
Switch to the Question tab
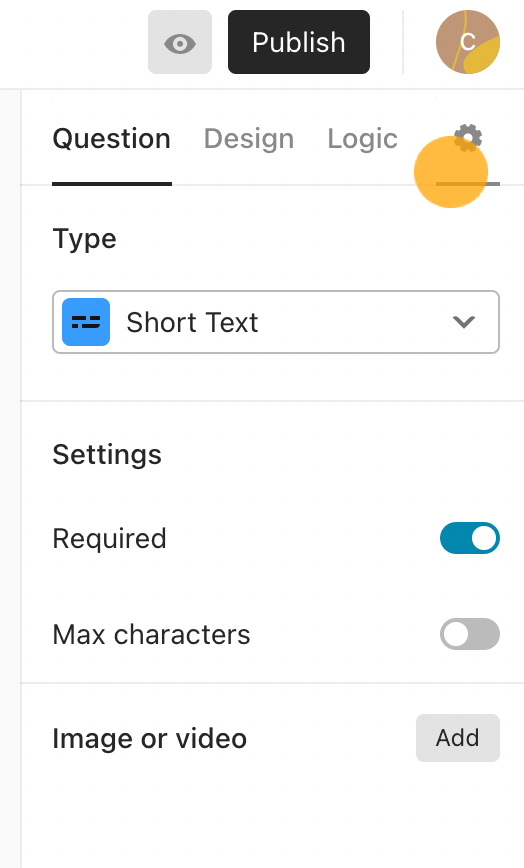[x=112, y=138]
